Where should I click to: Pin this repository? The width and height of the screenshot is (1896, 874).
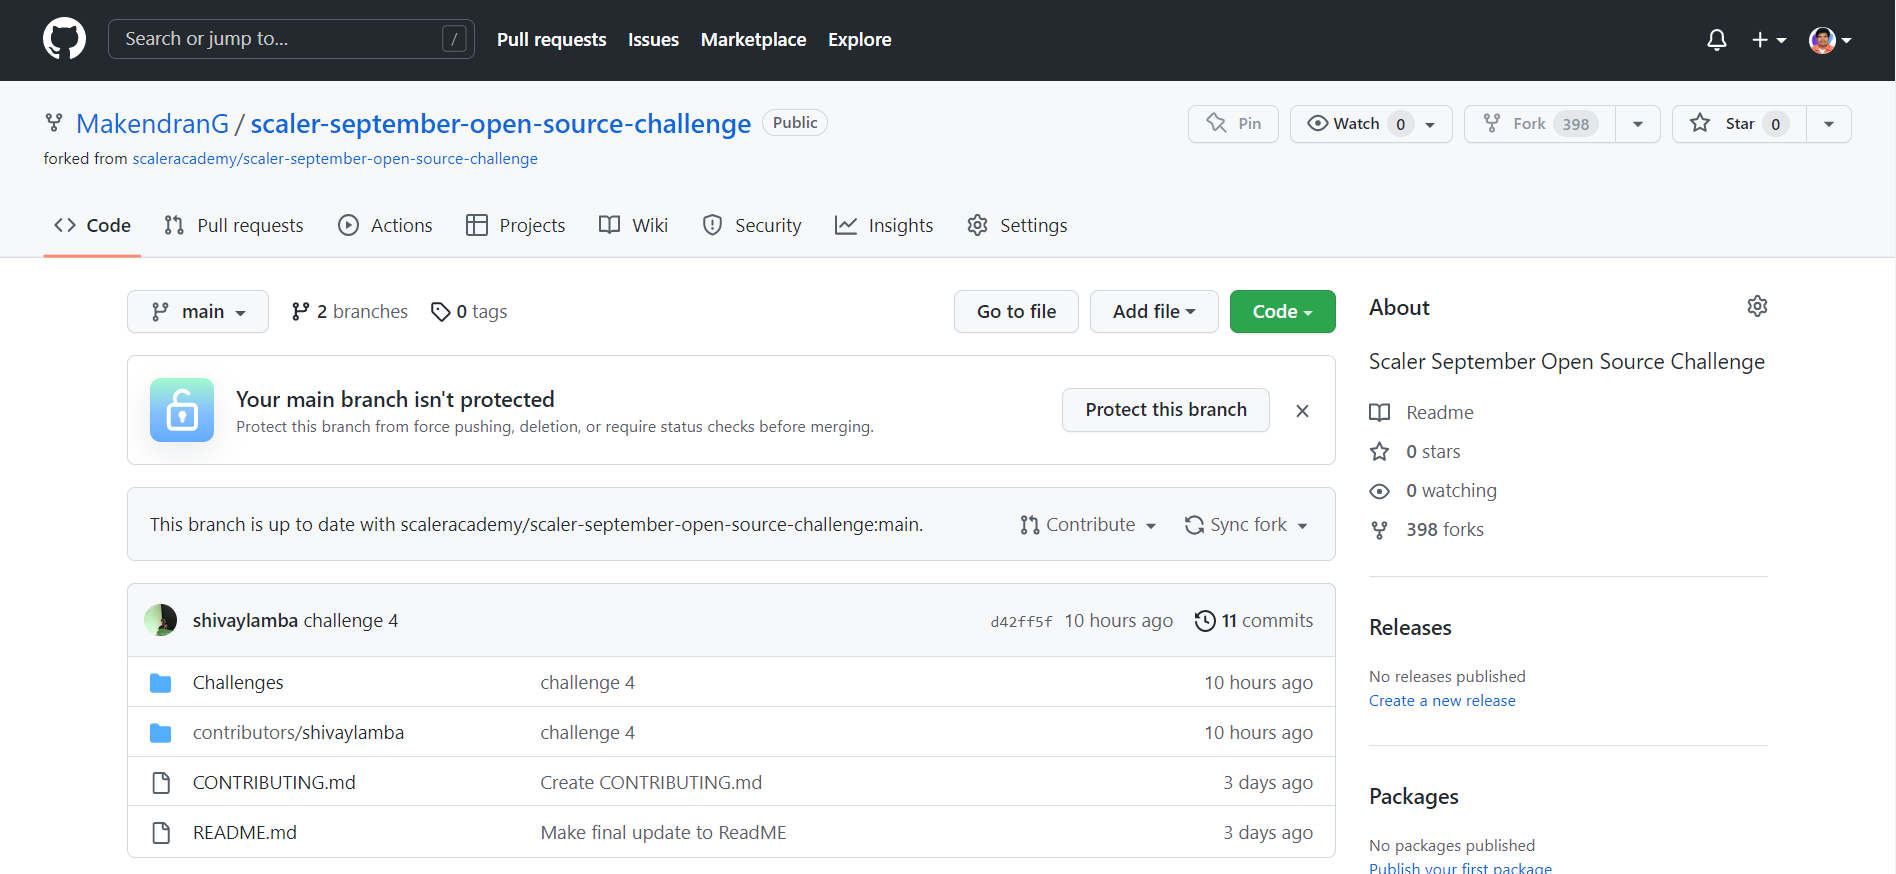pos(1233,124)
